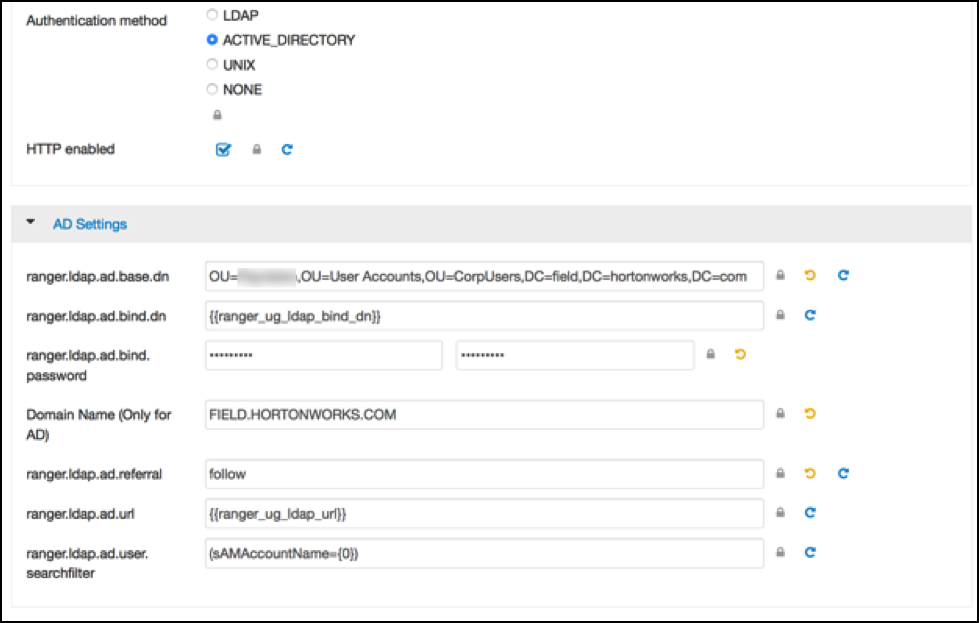Click lock icon for ranger.ldap.ad.base.dn
The image size is (979, 623).
[781, 275]
